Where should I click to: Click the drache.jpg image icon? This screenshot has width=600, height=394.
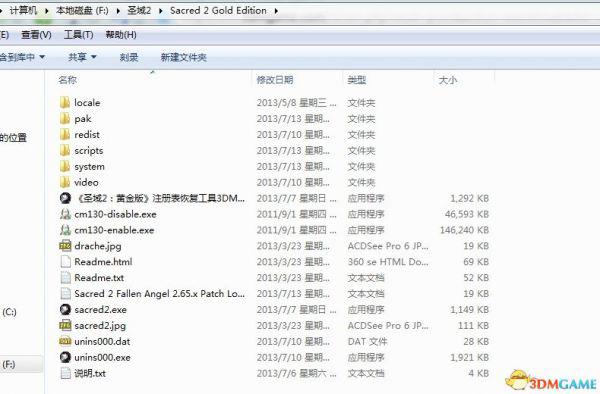point(65,246)
